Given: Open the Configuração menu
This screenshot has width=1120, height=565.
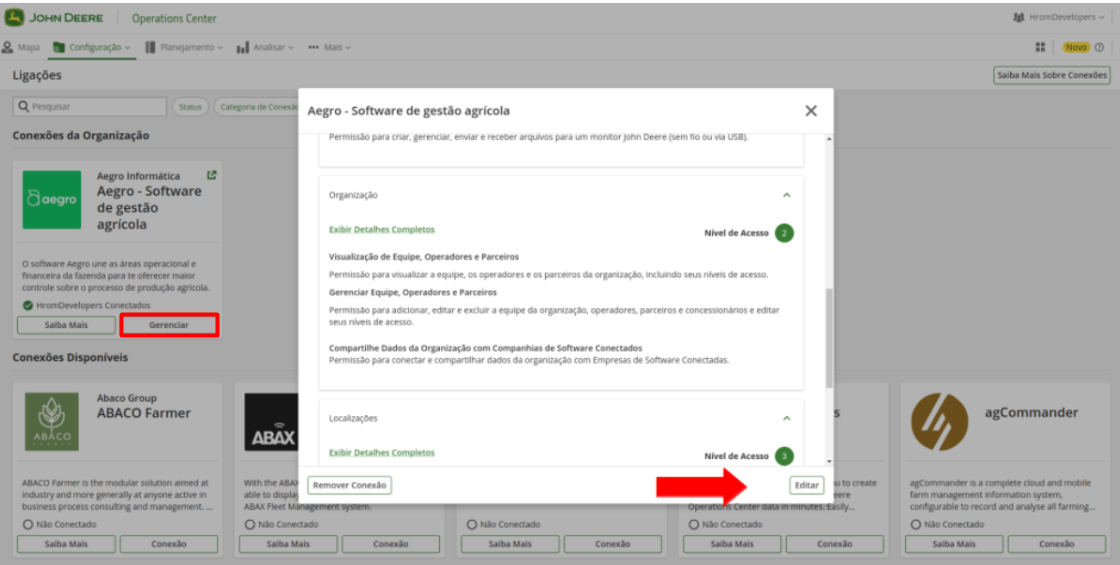Looking at the screenshot, I should (x=93, y=47).
